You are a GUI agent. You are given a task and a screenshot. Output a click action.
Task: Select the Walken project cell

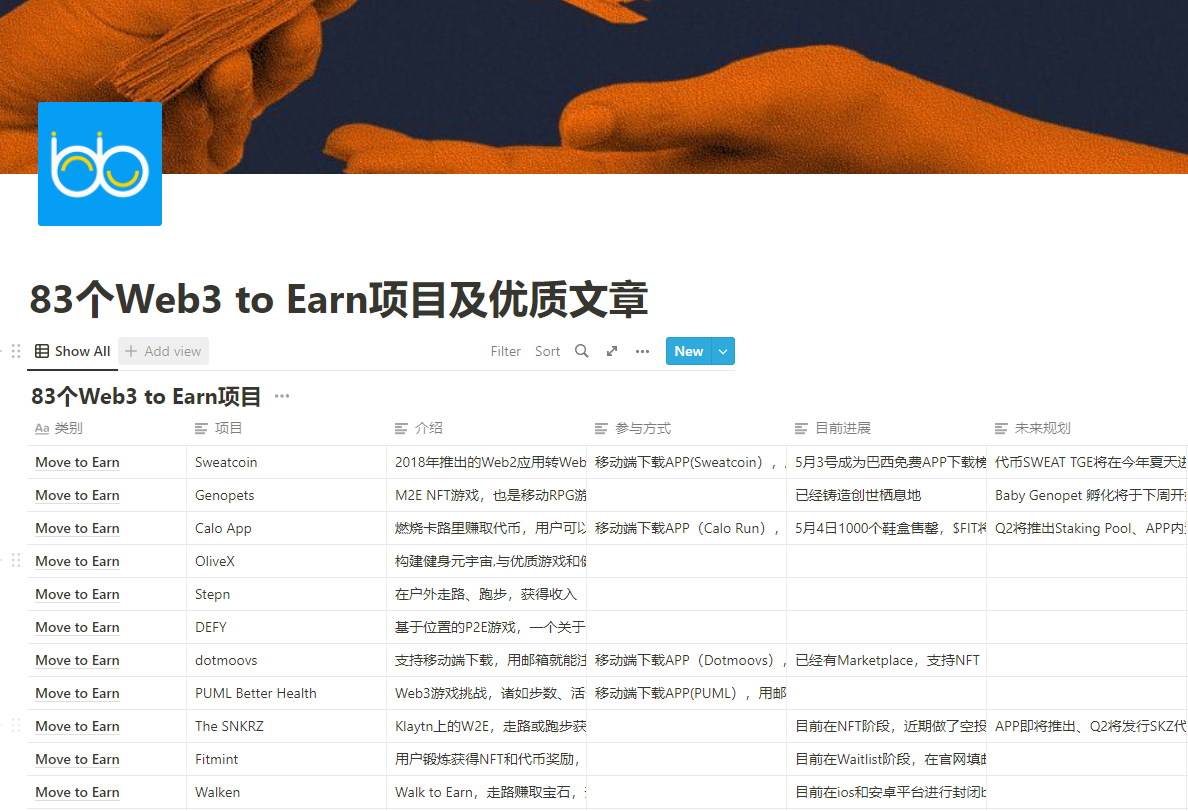pyautogui.click(x=286, y=792)
